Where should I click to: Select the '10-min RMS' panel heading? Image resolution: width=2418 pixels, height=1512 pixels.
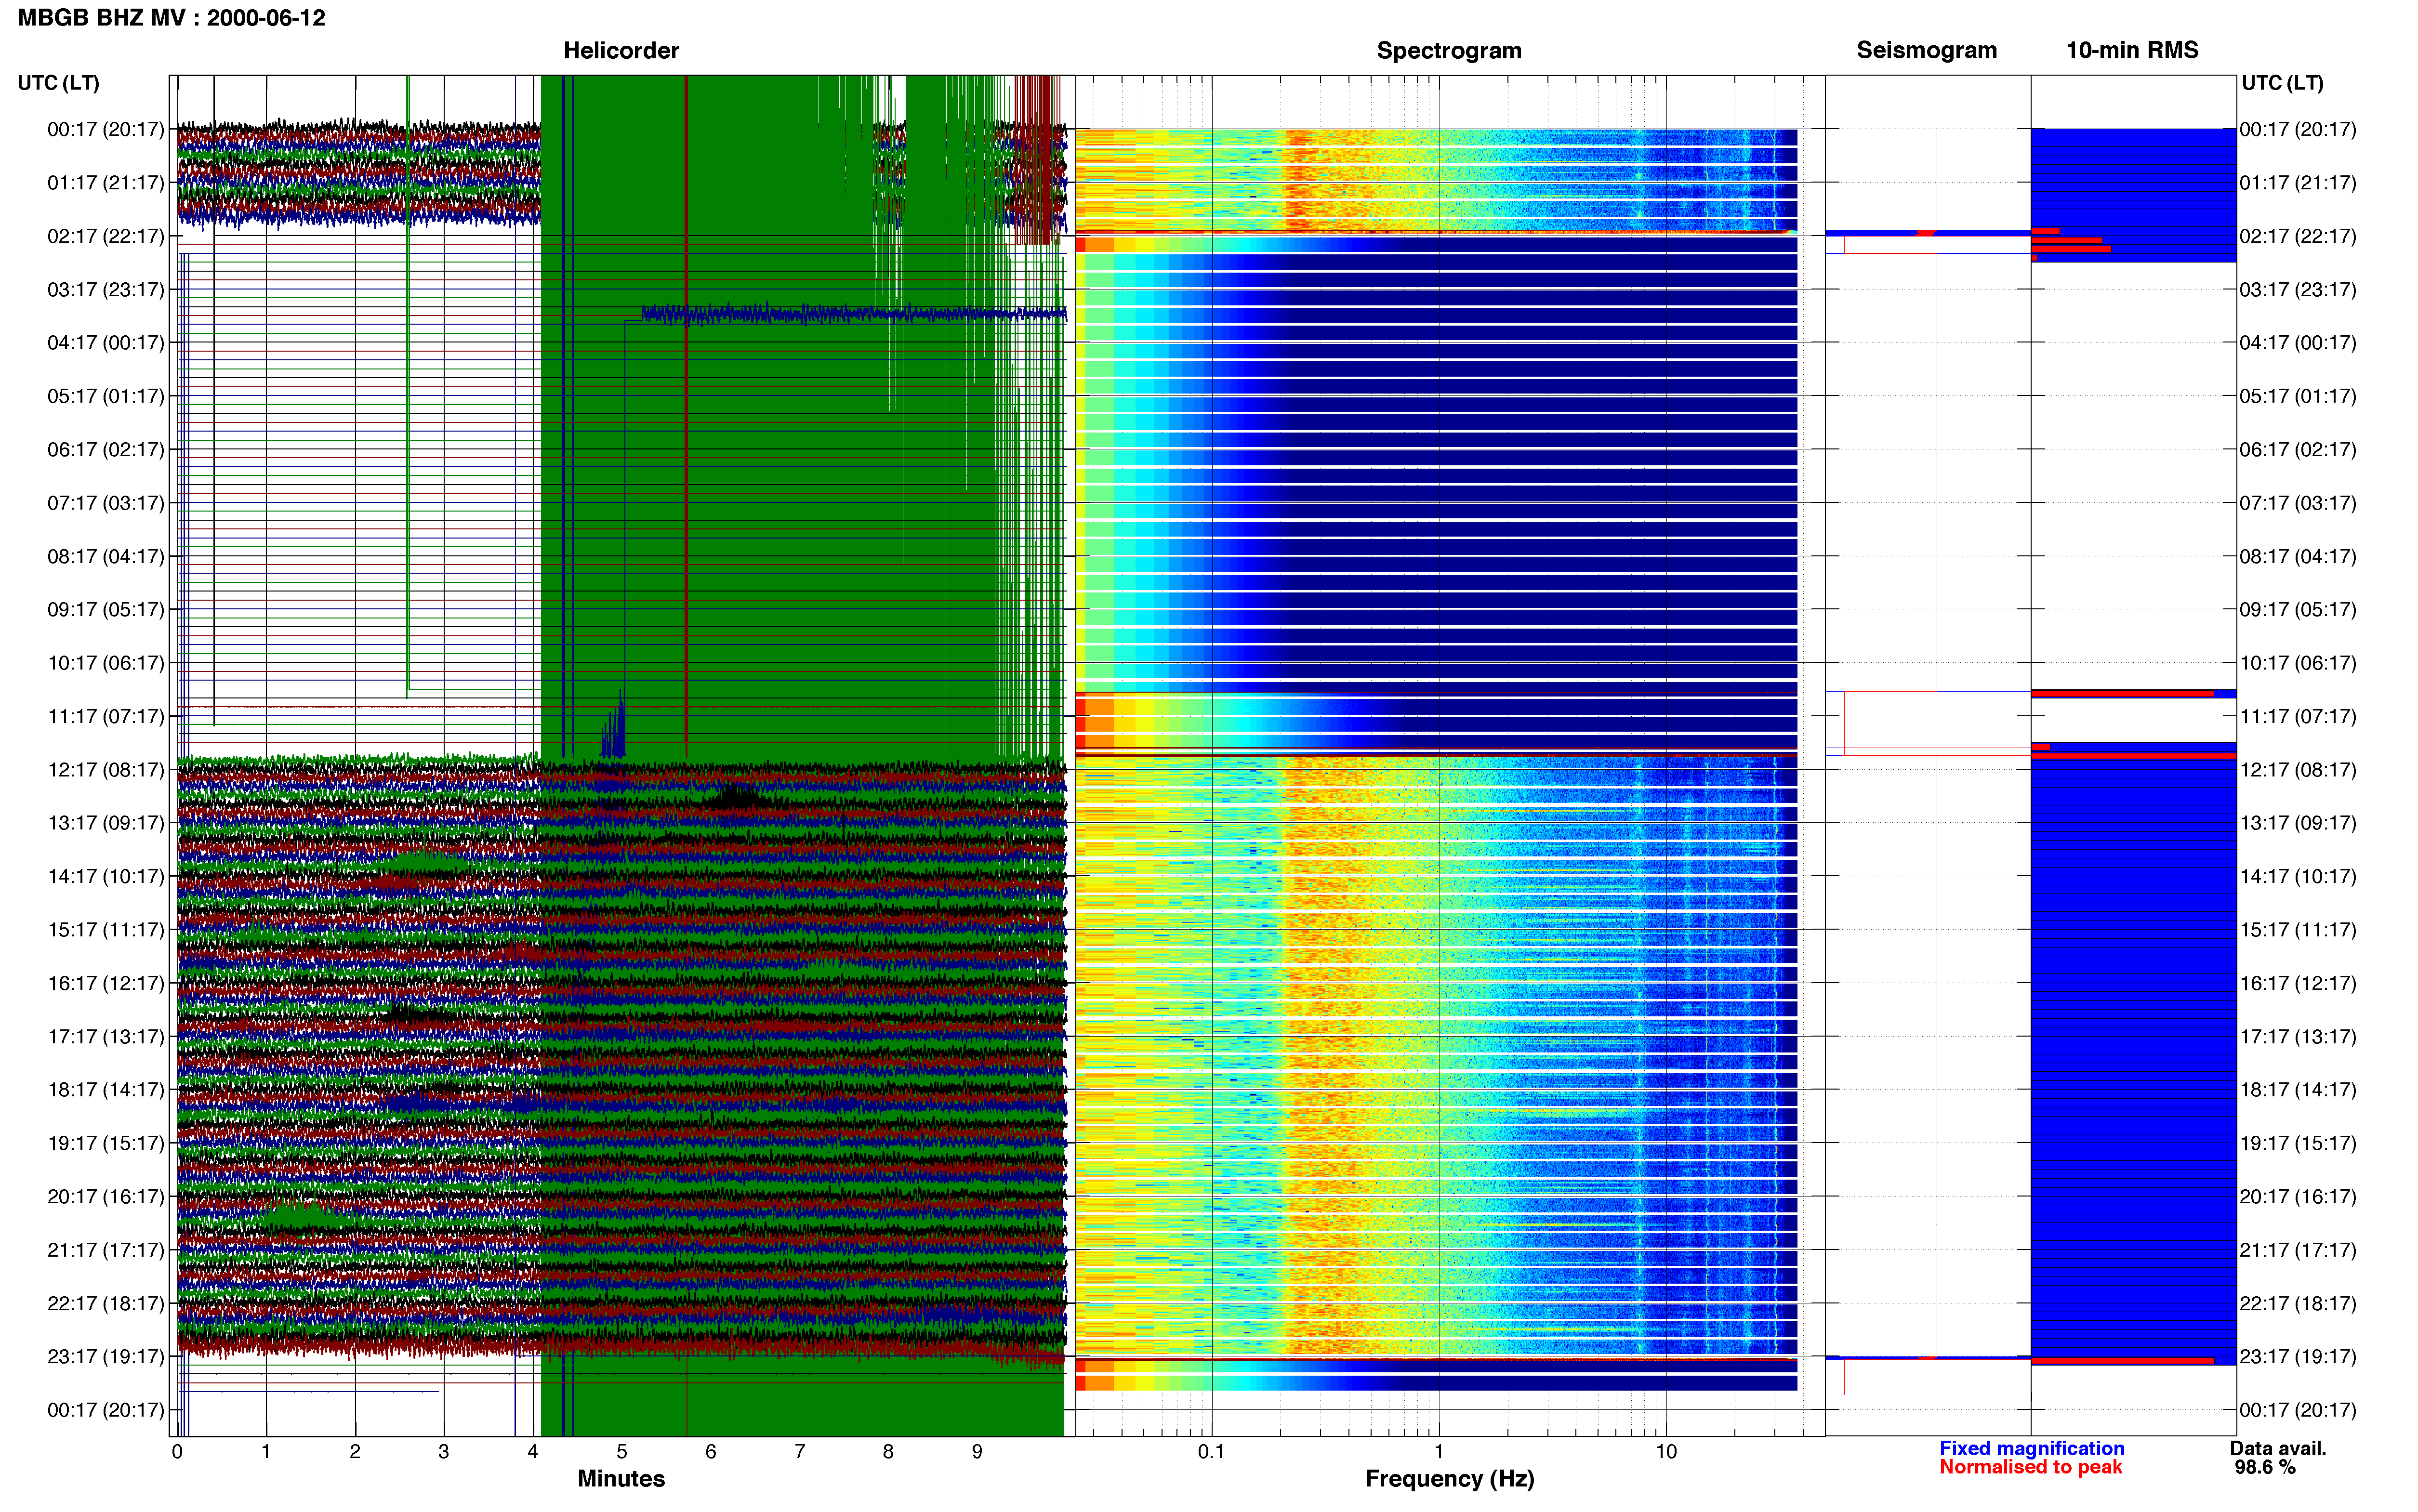coord(2132,50)
